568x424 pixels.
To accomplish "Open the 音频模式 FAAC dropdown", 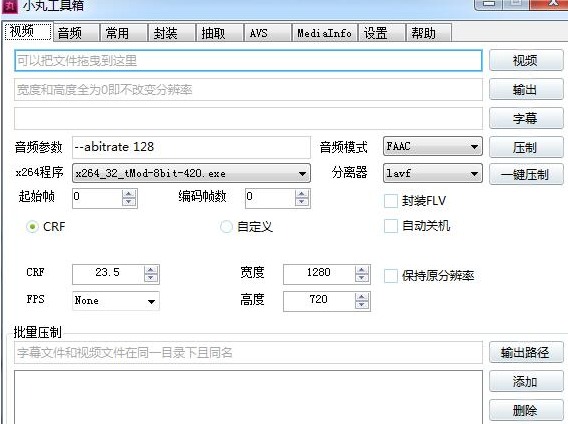I will (x=433, y=146).
